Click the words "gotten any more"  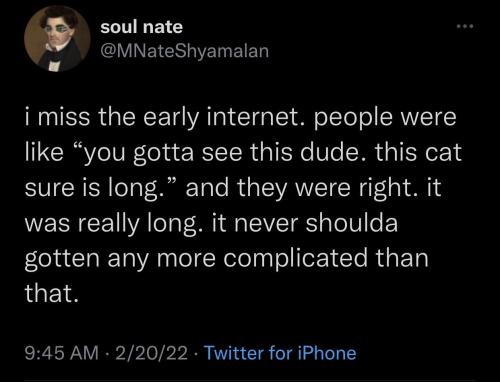pyautogui.click(x=120, y=260)
